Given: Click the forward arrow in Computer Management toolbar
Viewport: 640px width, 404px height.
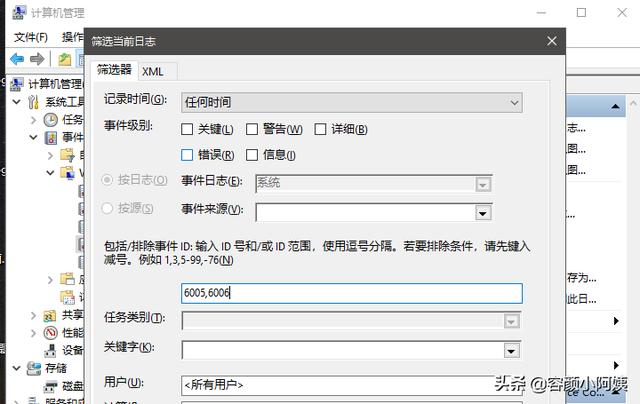Looking at the screenshot, I should click(37, 59).
